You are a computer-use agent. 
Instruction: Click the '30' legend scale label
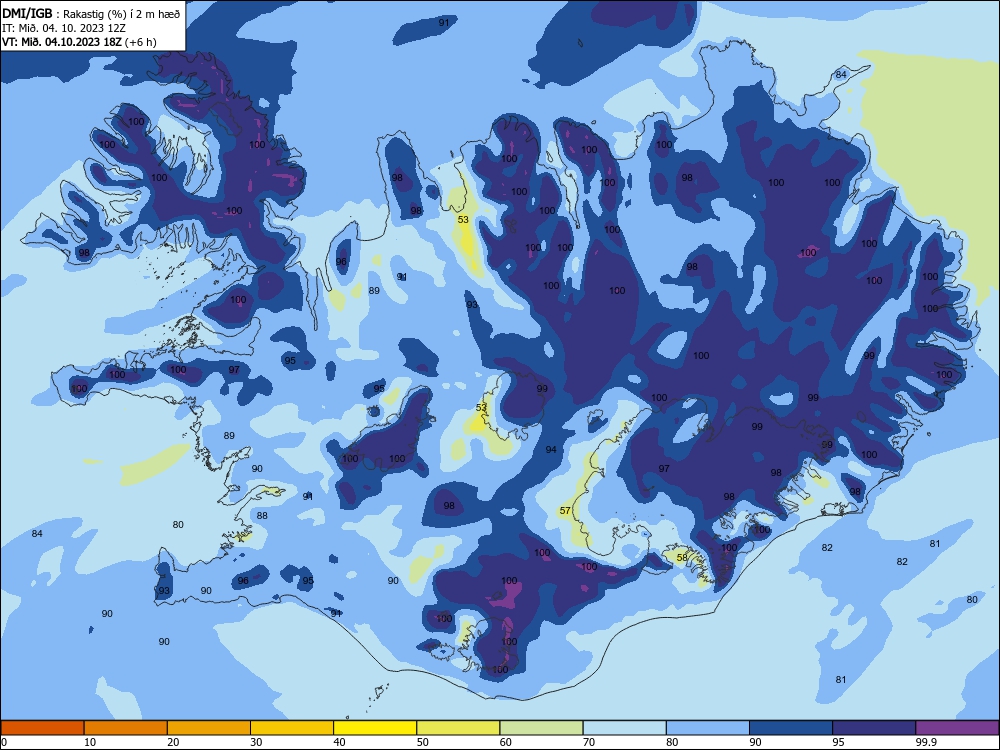(x=256, y=742)
